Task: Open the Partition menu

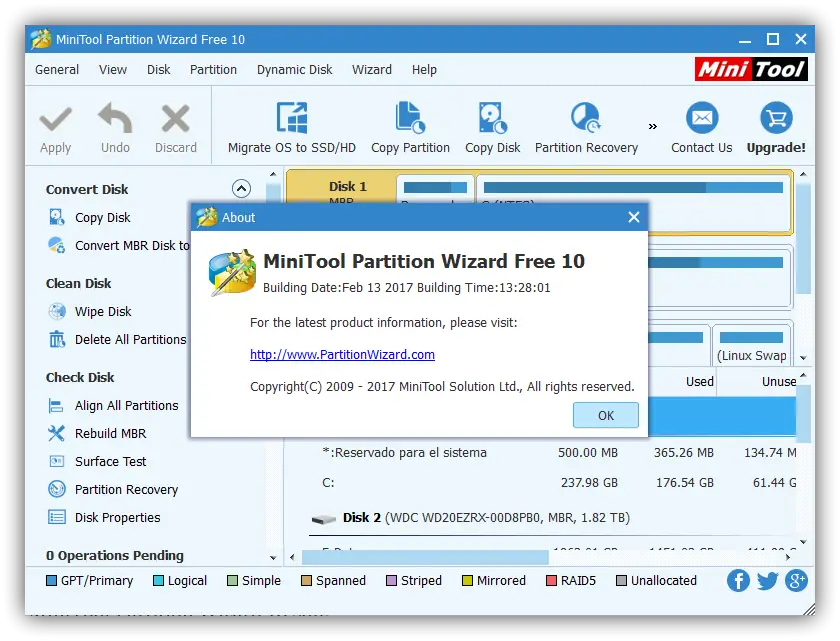Action: point(213,70)
